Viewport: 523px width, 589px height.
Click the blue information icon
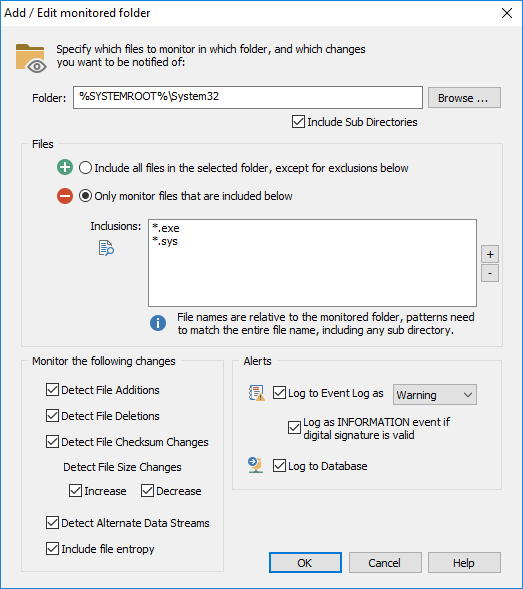158,323
